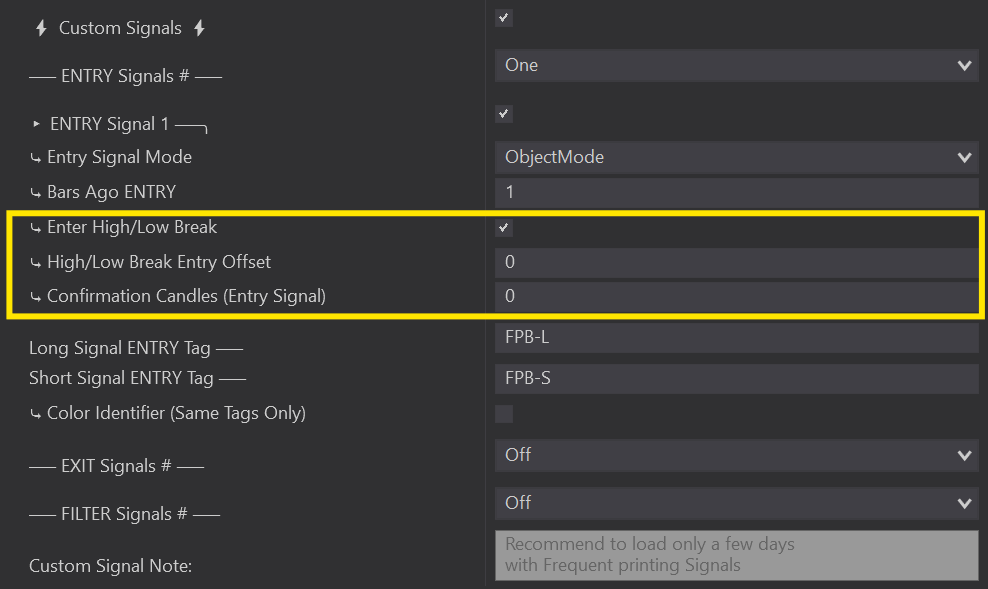Screen dimensions: 988x589
Task: Click the arrow icon beside Enter High/Low Break
Action: 36,228
